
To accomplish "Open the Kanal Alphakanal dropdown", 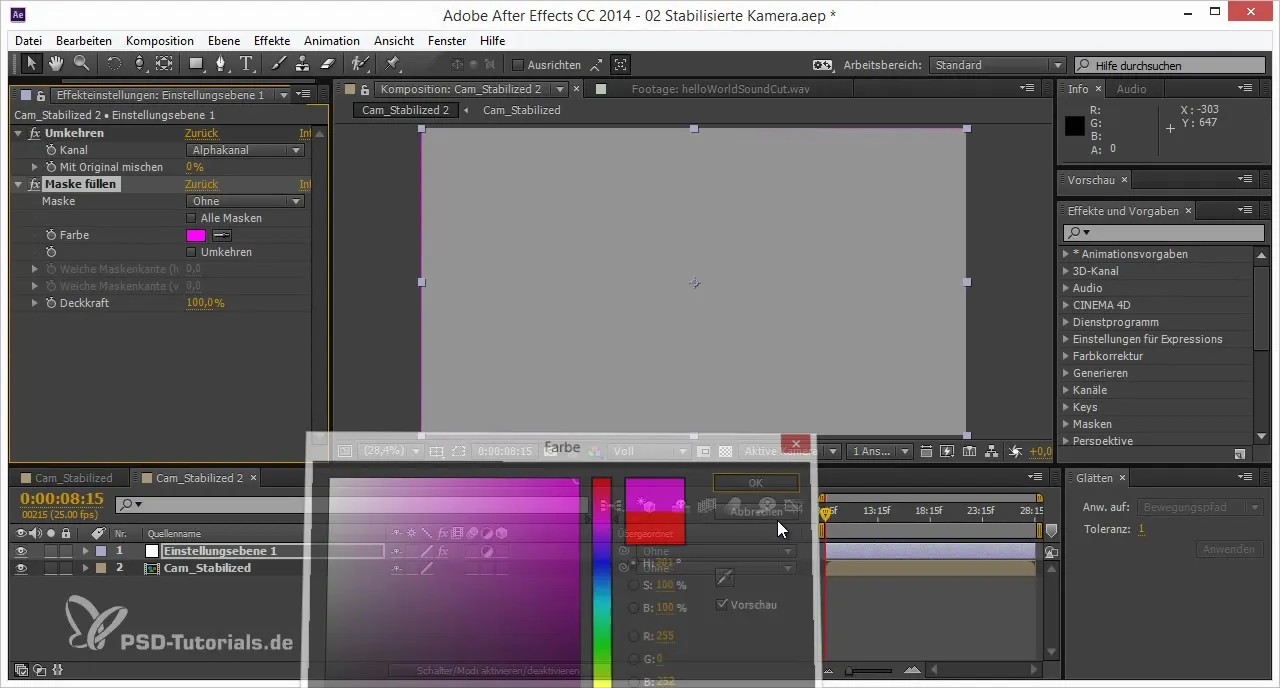I will coord(246,150).
